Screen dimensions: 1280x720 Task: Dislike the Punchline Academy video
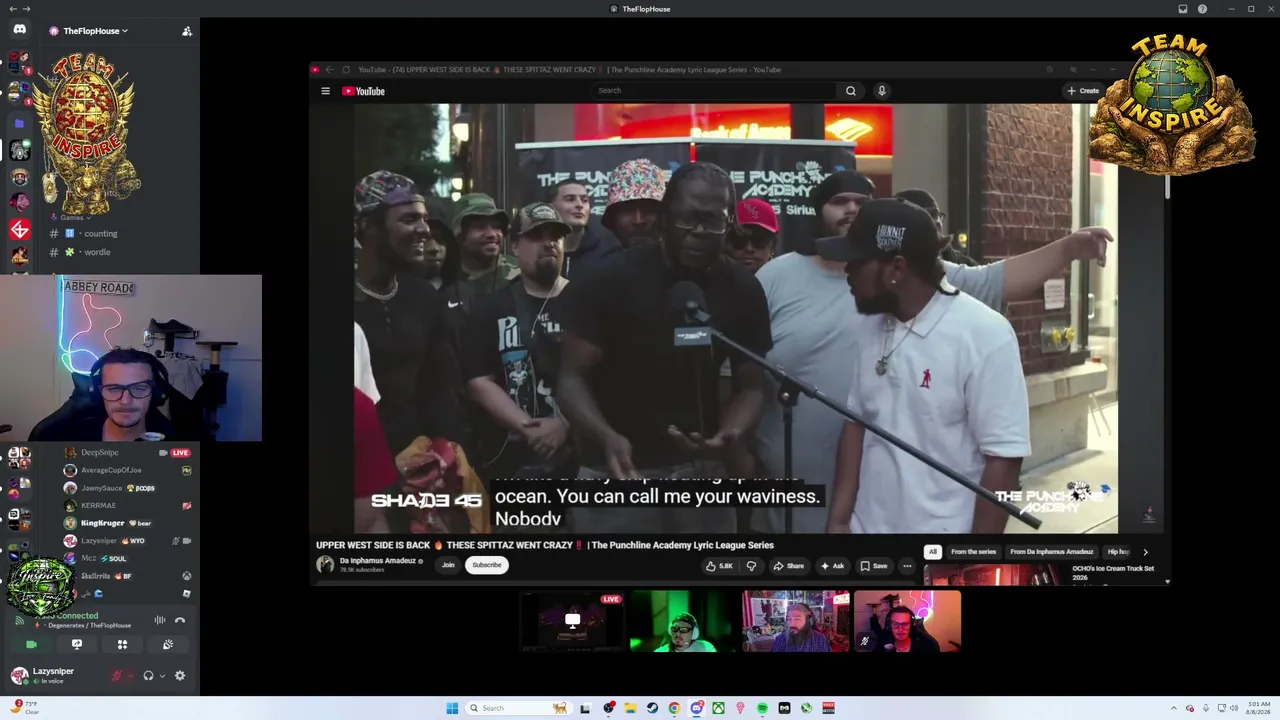pyautogui.click(x=751, y=566)
